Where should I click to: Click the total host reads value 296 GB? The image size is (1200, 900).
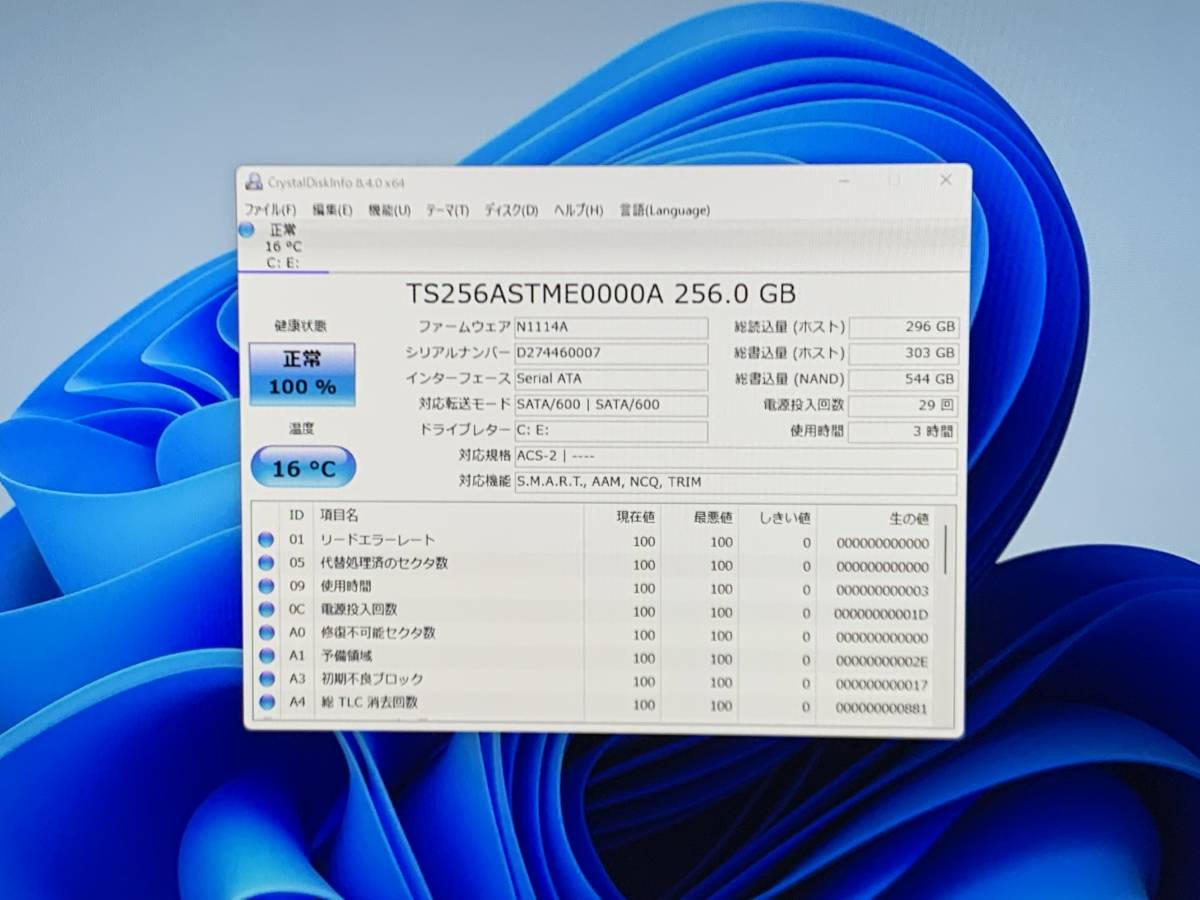(x=904, y=327)
